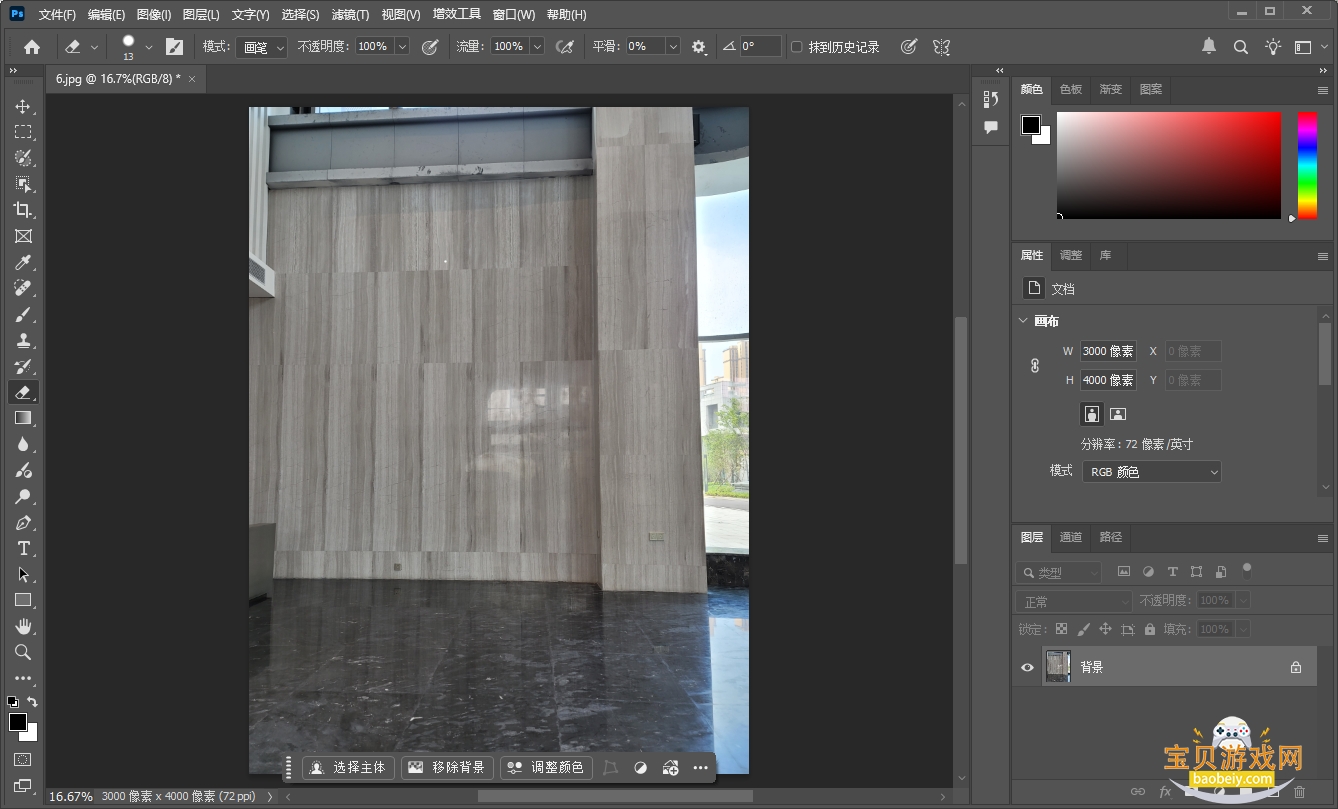Open the layer blend mode 正常 dropdown
The image size is (1338, 809).
point(1074,601)
